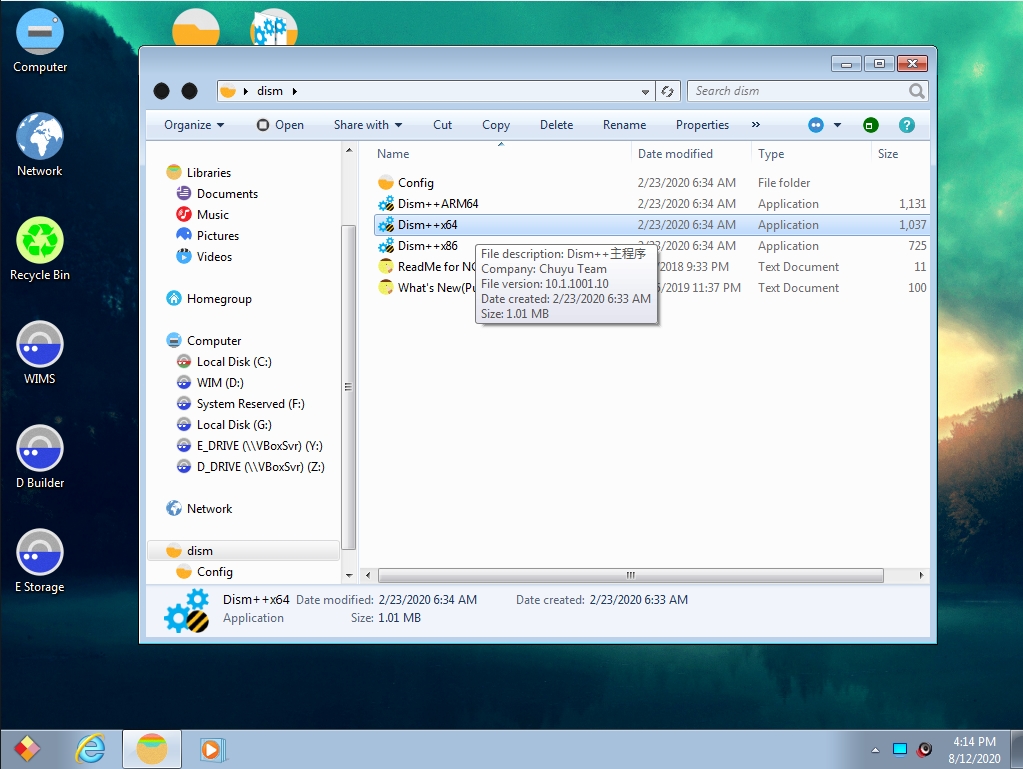Click the change view icon

click(816, 125)
